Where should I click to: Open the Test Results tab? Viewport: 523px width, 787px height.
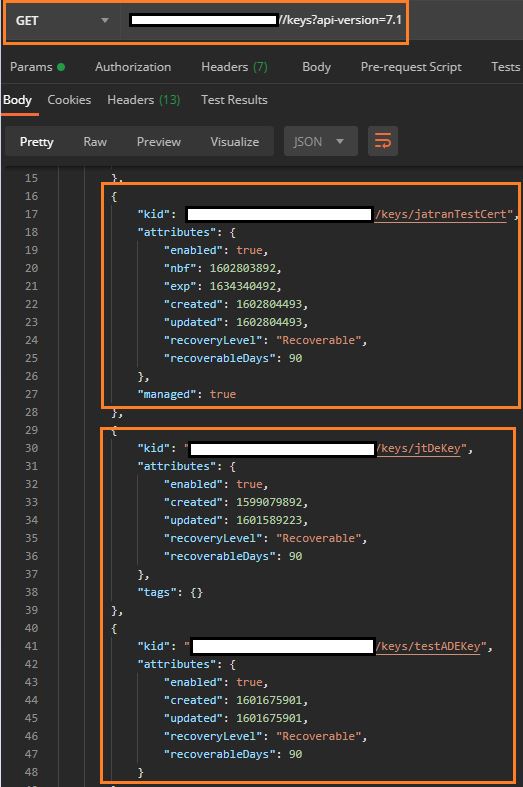click(234, 100)
